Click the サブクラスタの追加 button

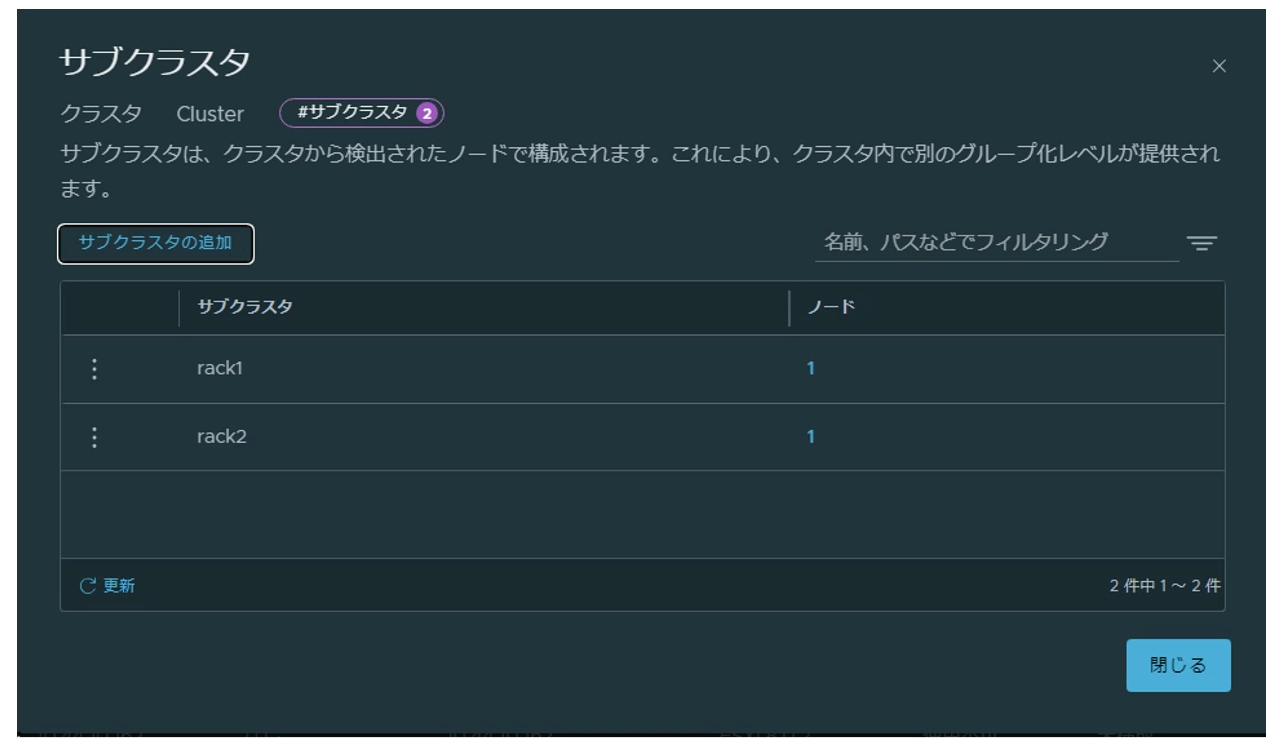[155, 243]
